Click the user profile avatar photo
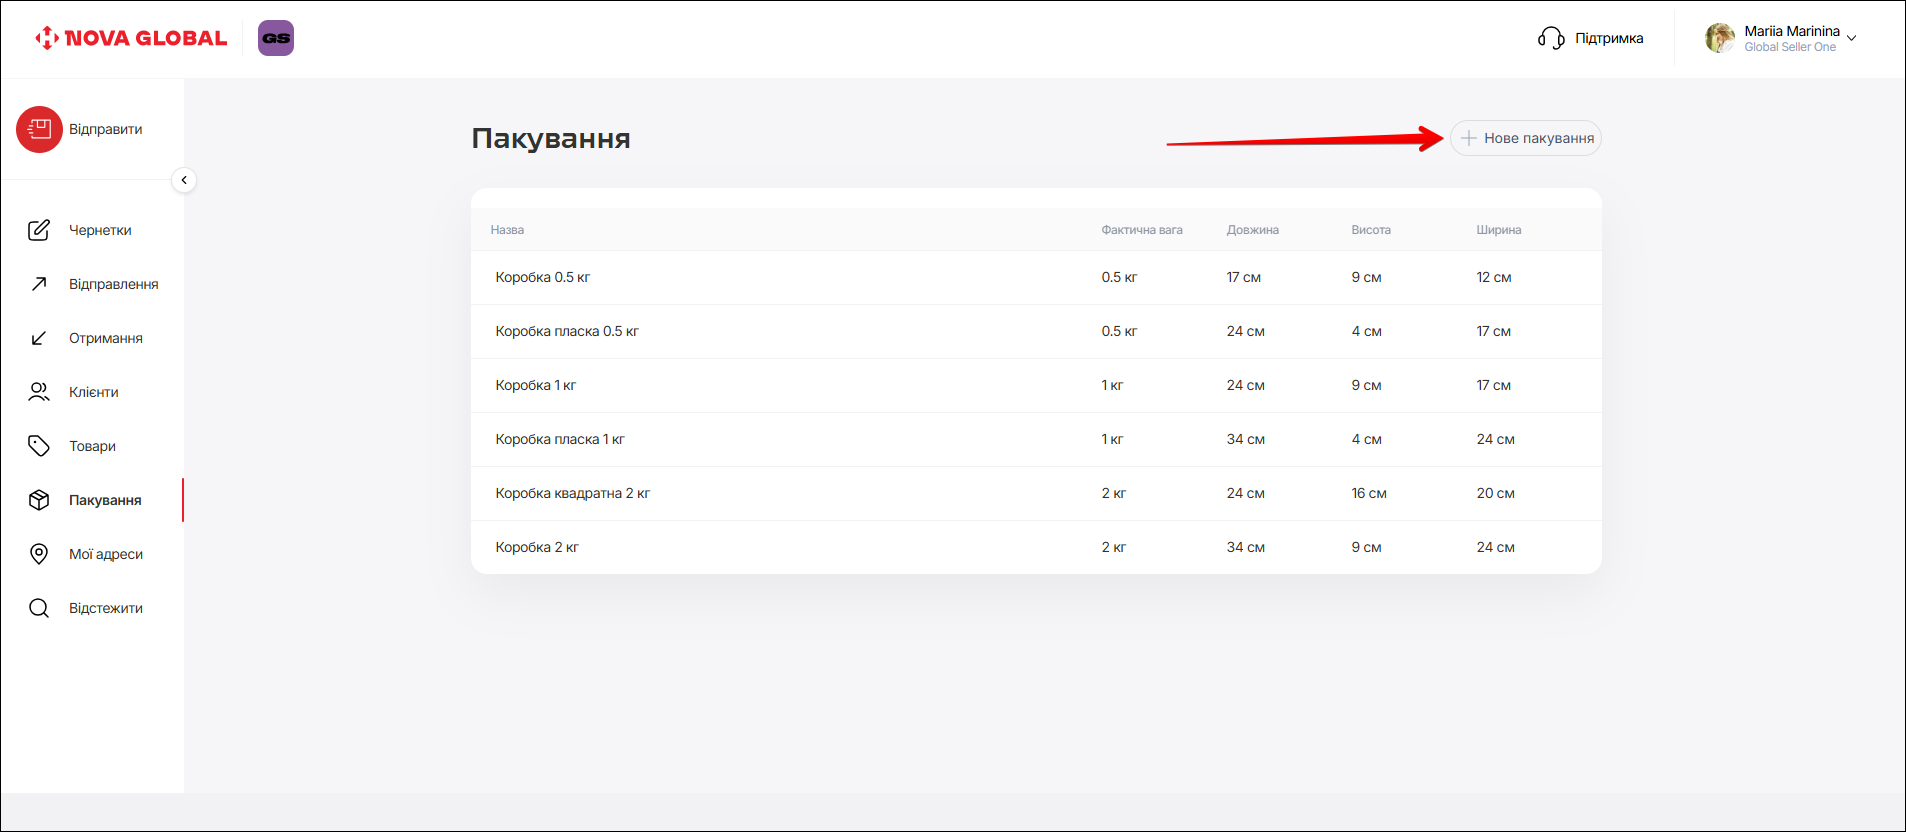1906x832 pixels. click(1719, 38)
